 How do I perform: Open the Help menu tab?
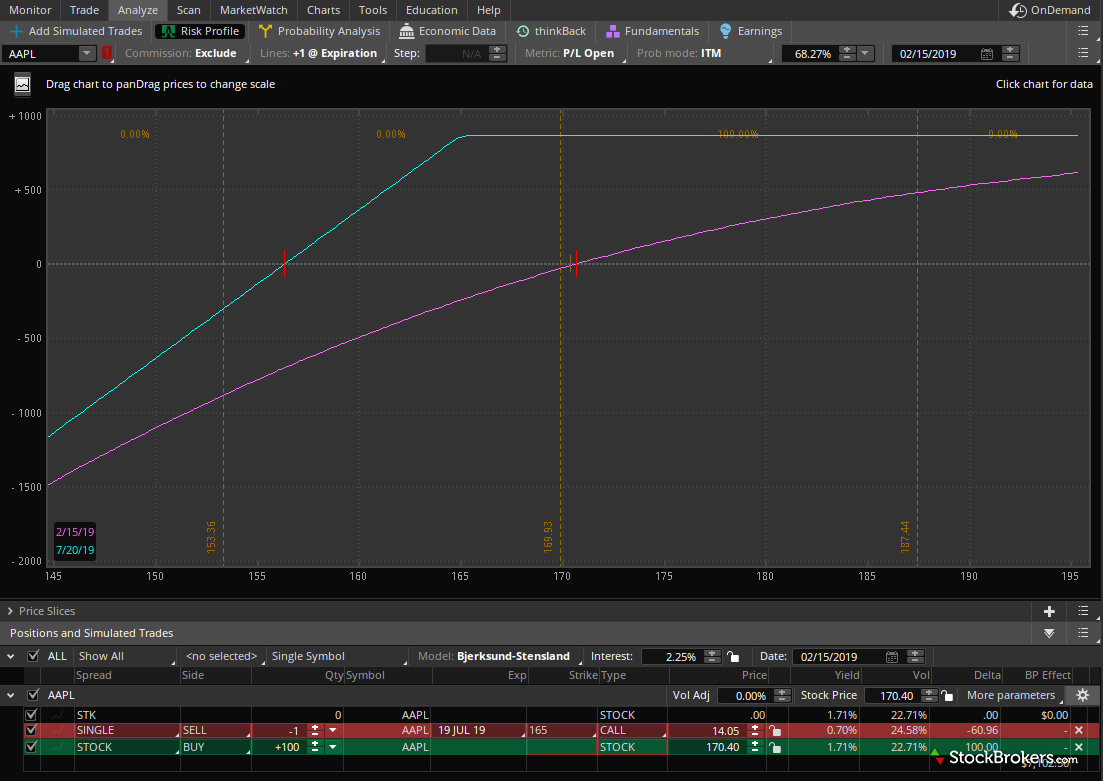coord(489,10)
